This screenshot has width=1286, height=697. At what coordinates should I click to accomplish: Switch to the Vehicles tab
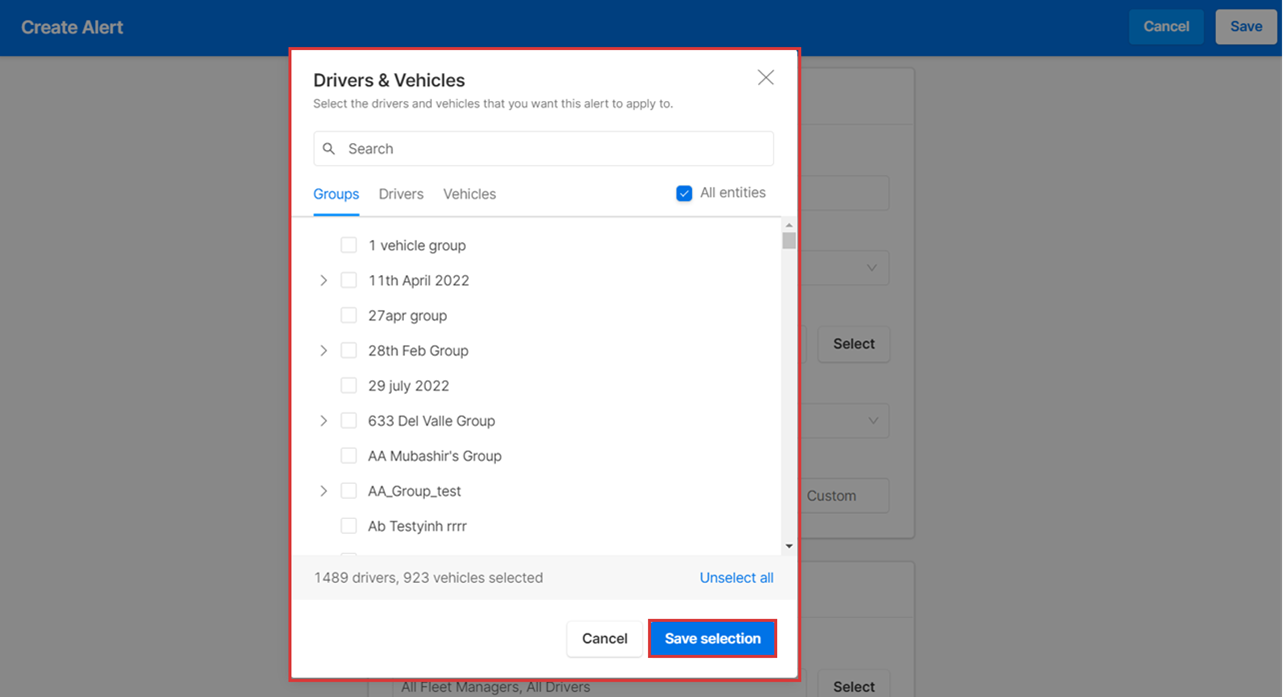point(469,194)
